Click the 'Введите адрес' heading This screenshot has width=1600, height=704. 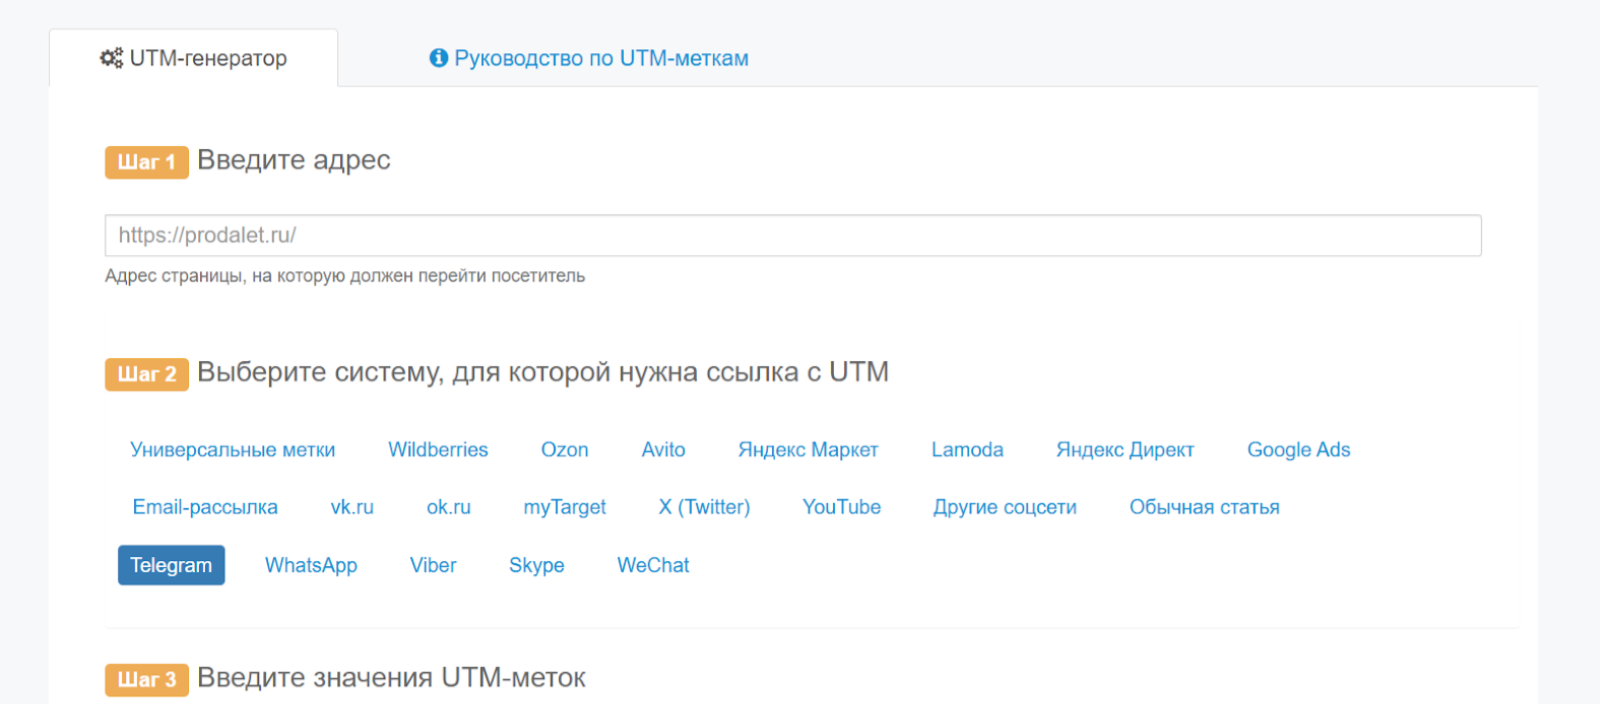294,160
